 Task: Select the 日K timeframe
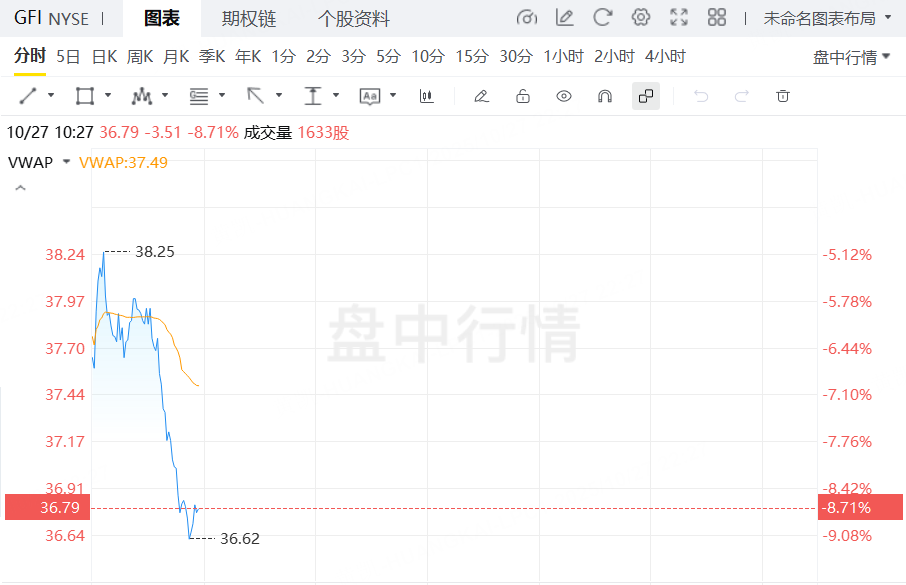click(104, 56)
